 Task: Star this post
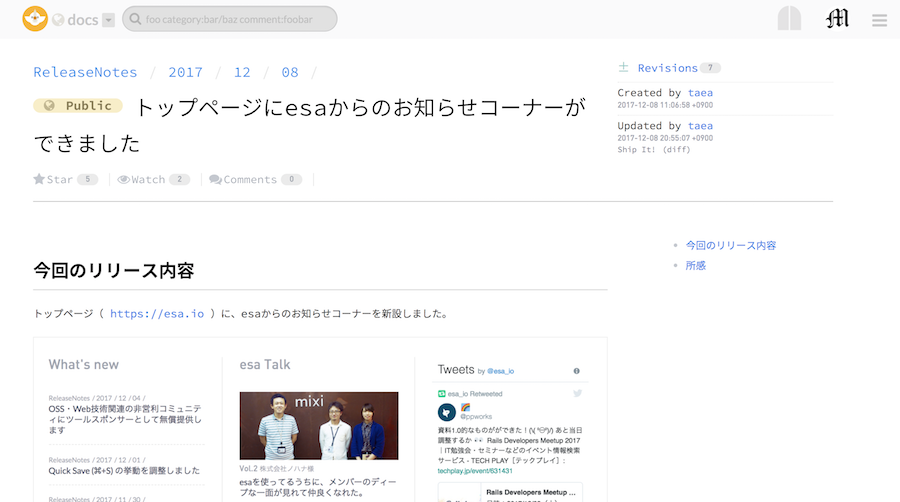pyautogui.click(x=53, y=180)
